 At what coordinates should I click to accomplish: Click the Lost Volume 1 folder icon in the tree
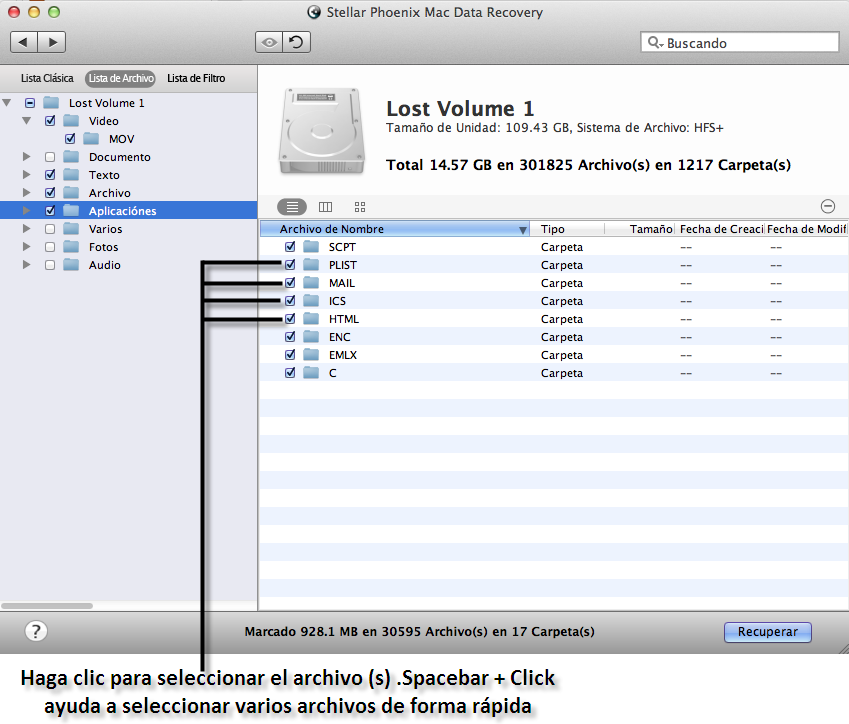(x=51, y=103)
